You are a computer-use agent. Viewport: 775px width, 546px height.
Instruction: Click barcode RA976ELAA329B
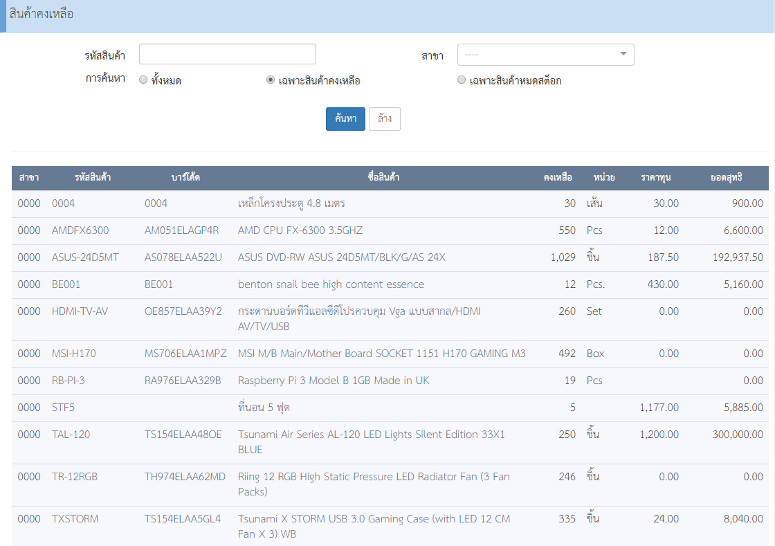[x=182, y=380]
